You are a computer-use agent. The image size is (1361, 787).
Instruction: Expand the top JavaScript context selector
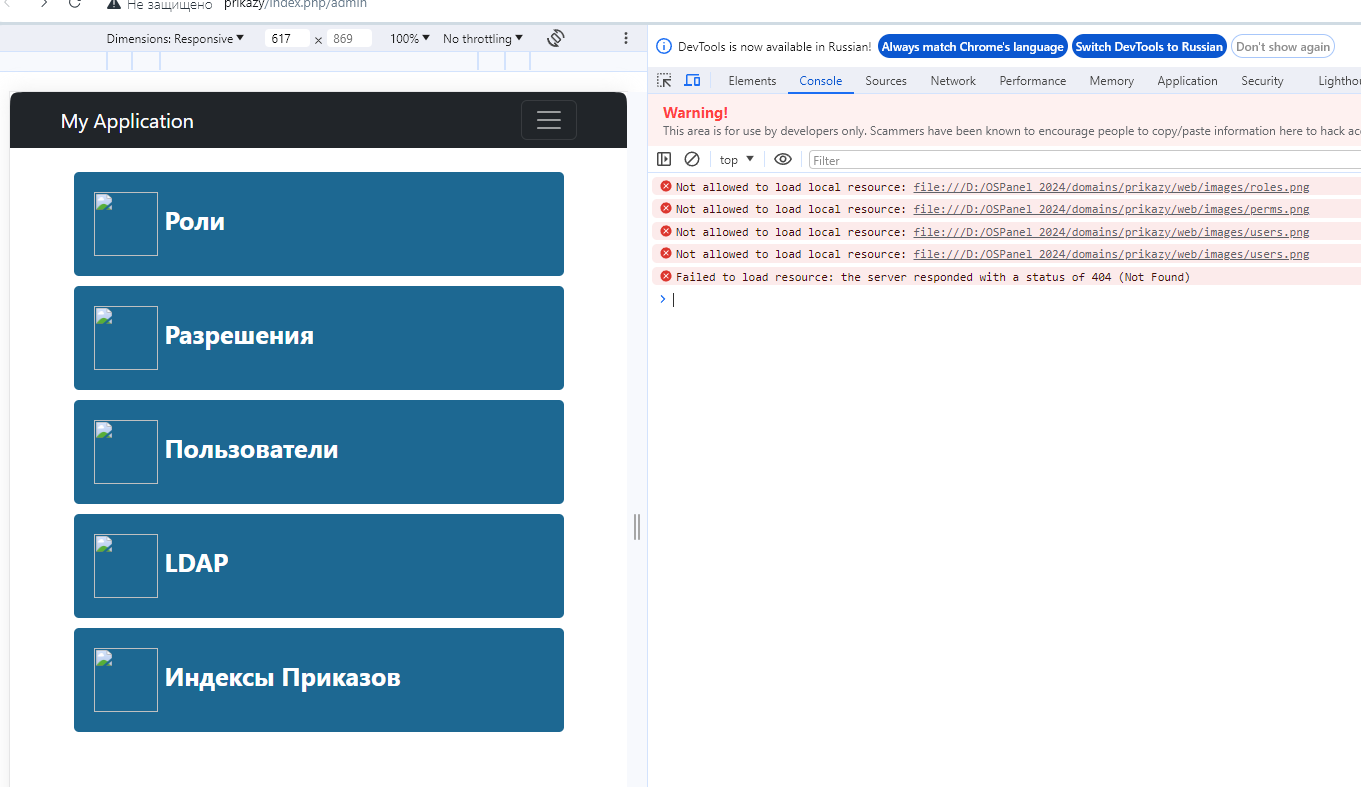(737, 160)
